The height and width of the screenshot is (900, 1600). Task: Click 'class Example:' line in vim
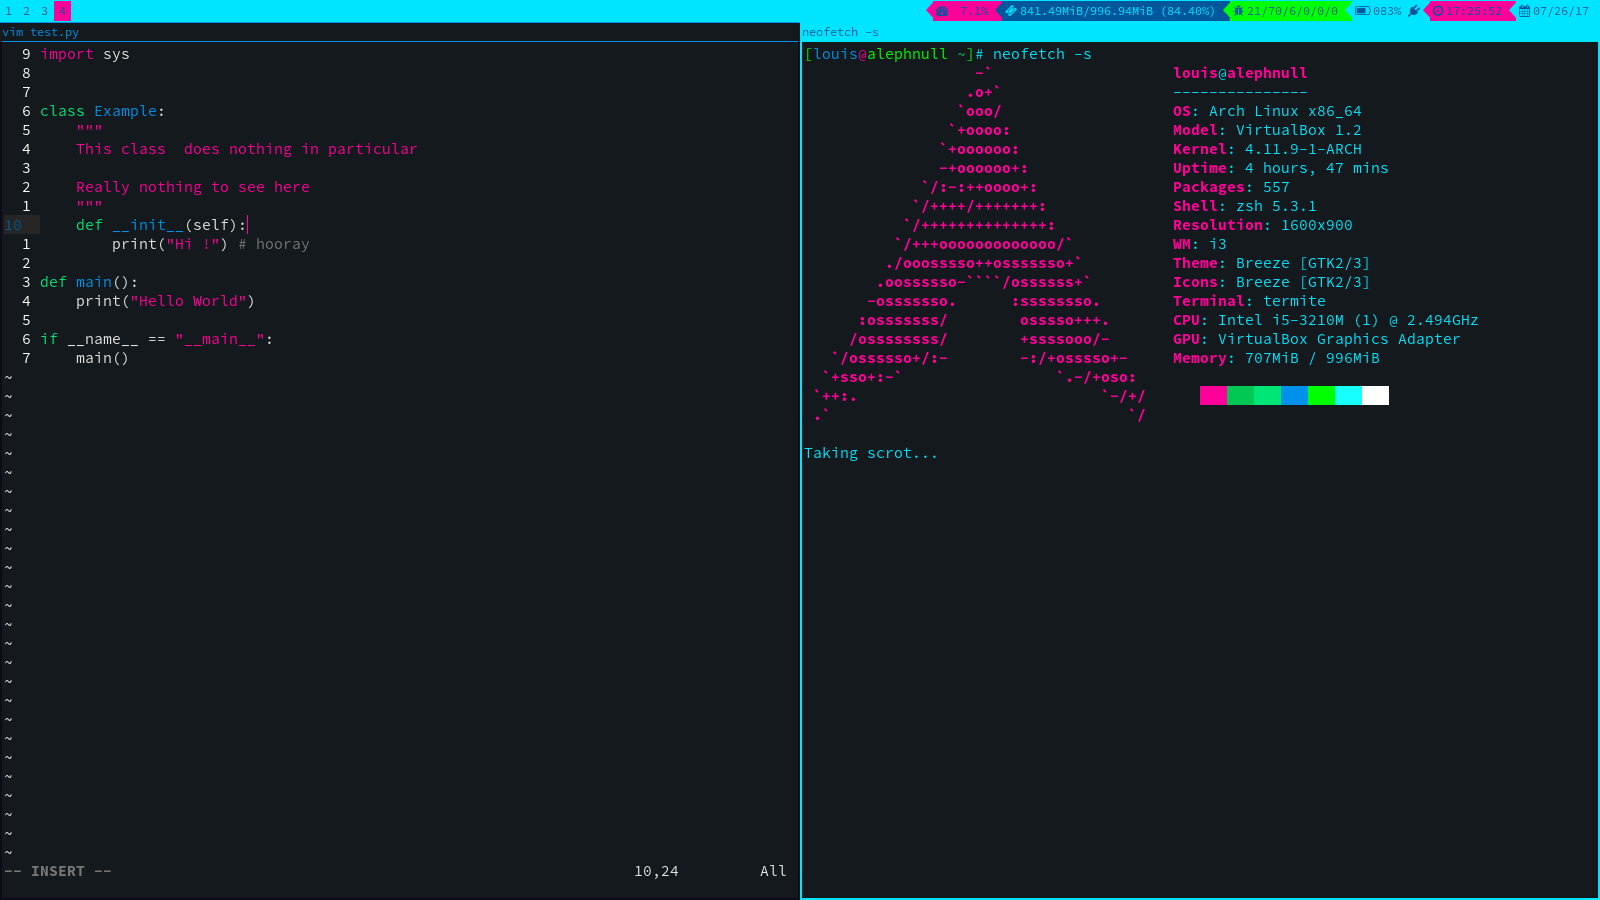(102, 111)
